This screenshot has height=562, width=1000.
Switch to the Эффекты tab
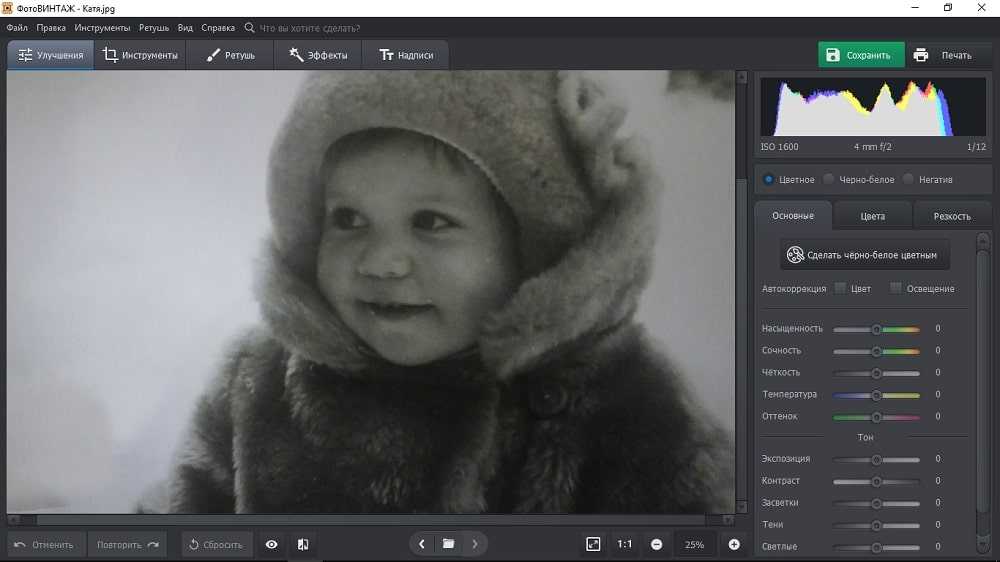pos(317,55)
